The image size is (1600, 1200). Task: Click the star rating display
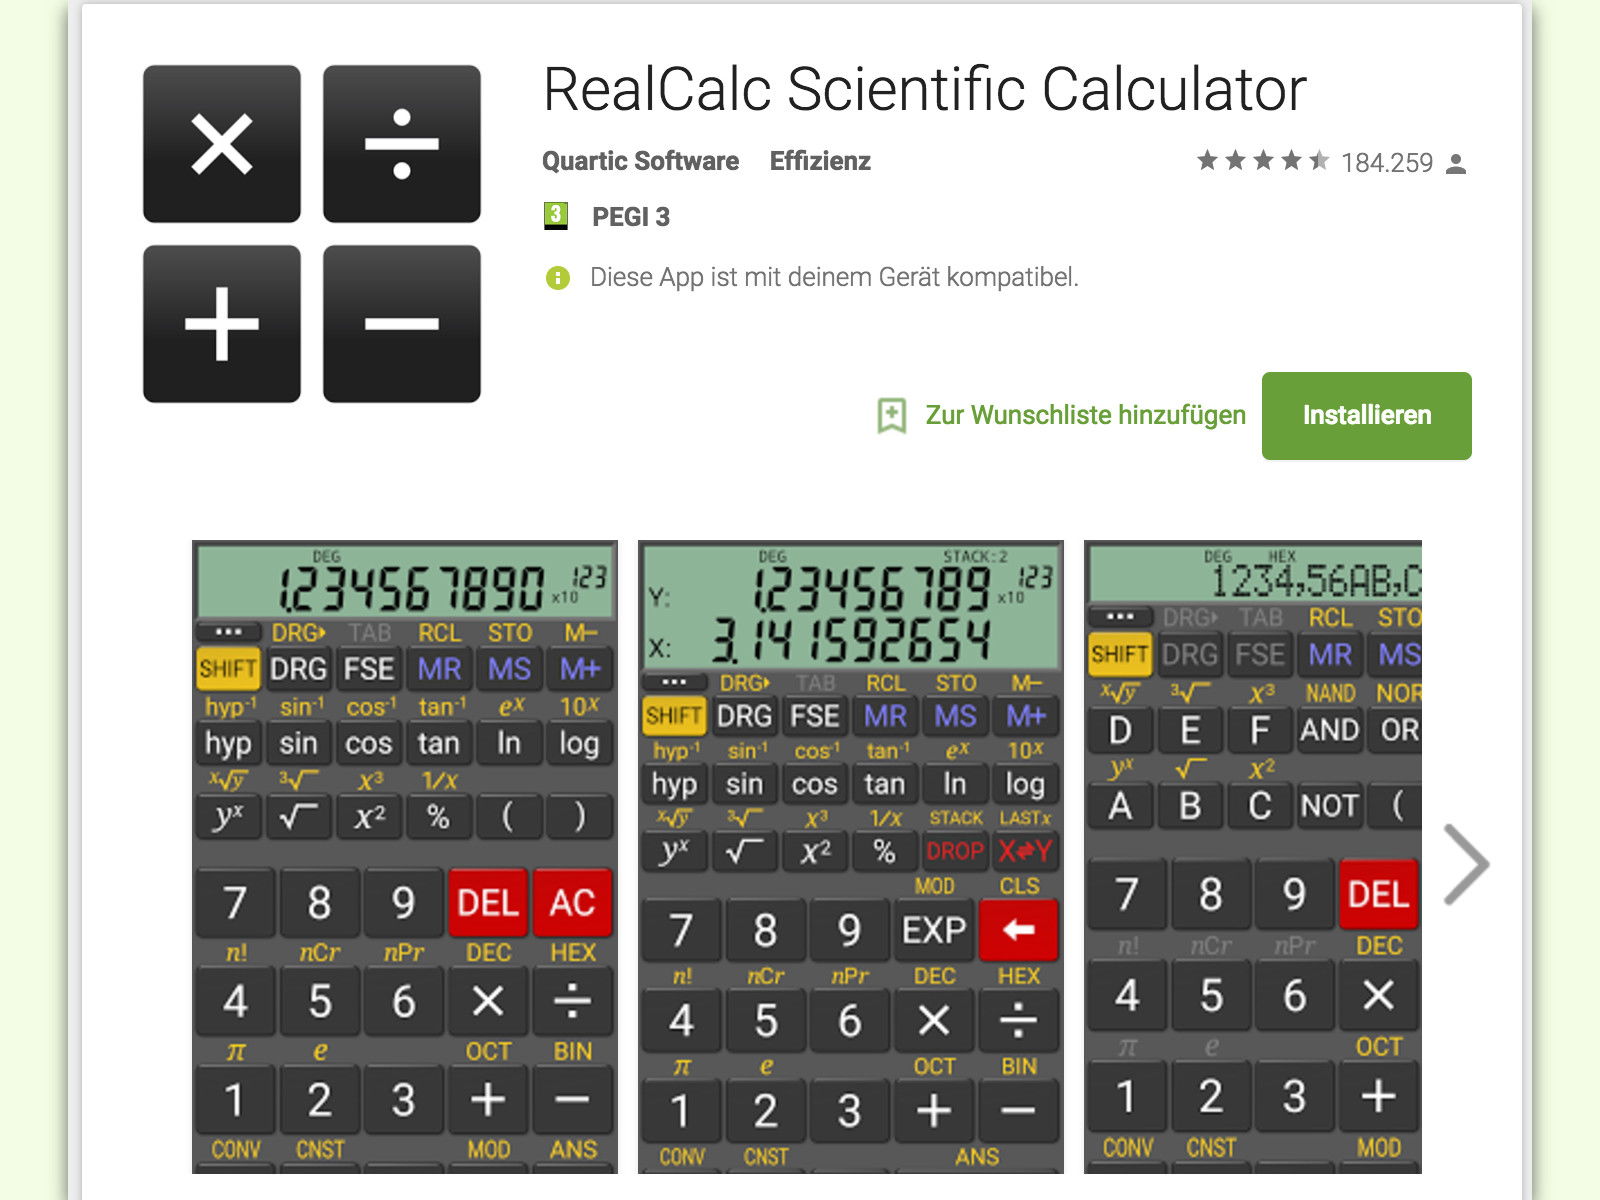pos(1263,161)
